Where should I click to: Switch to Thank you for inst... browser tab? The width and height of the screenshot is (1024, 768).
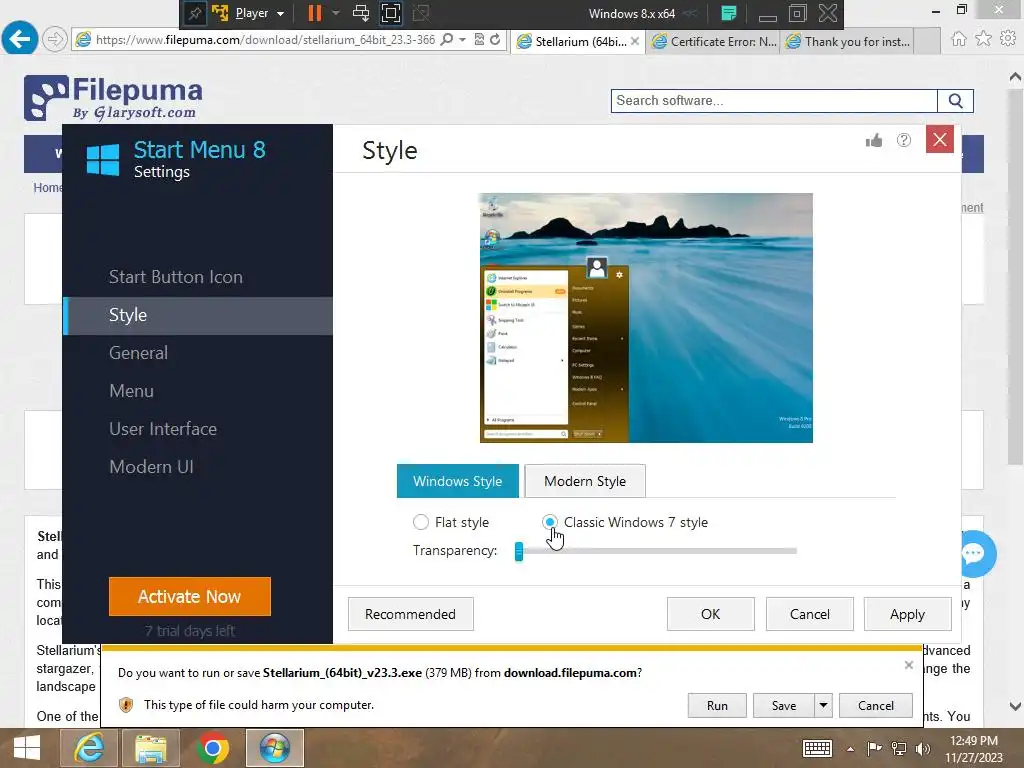pos(848,41)
